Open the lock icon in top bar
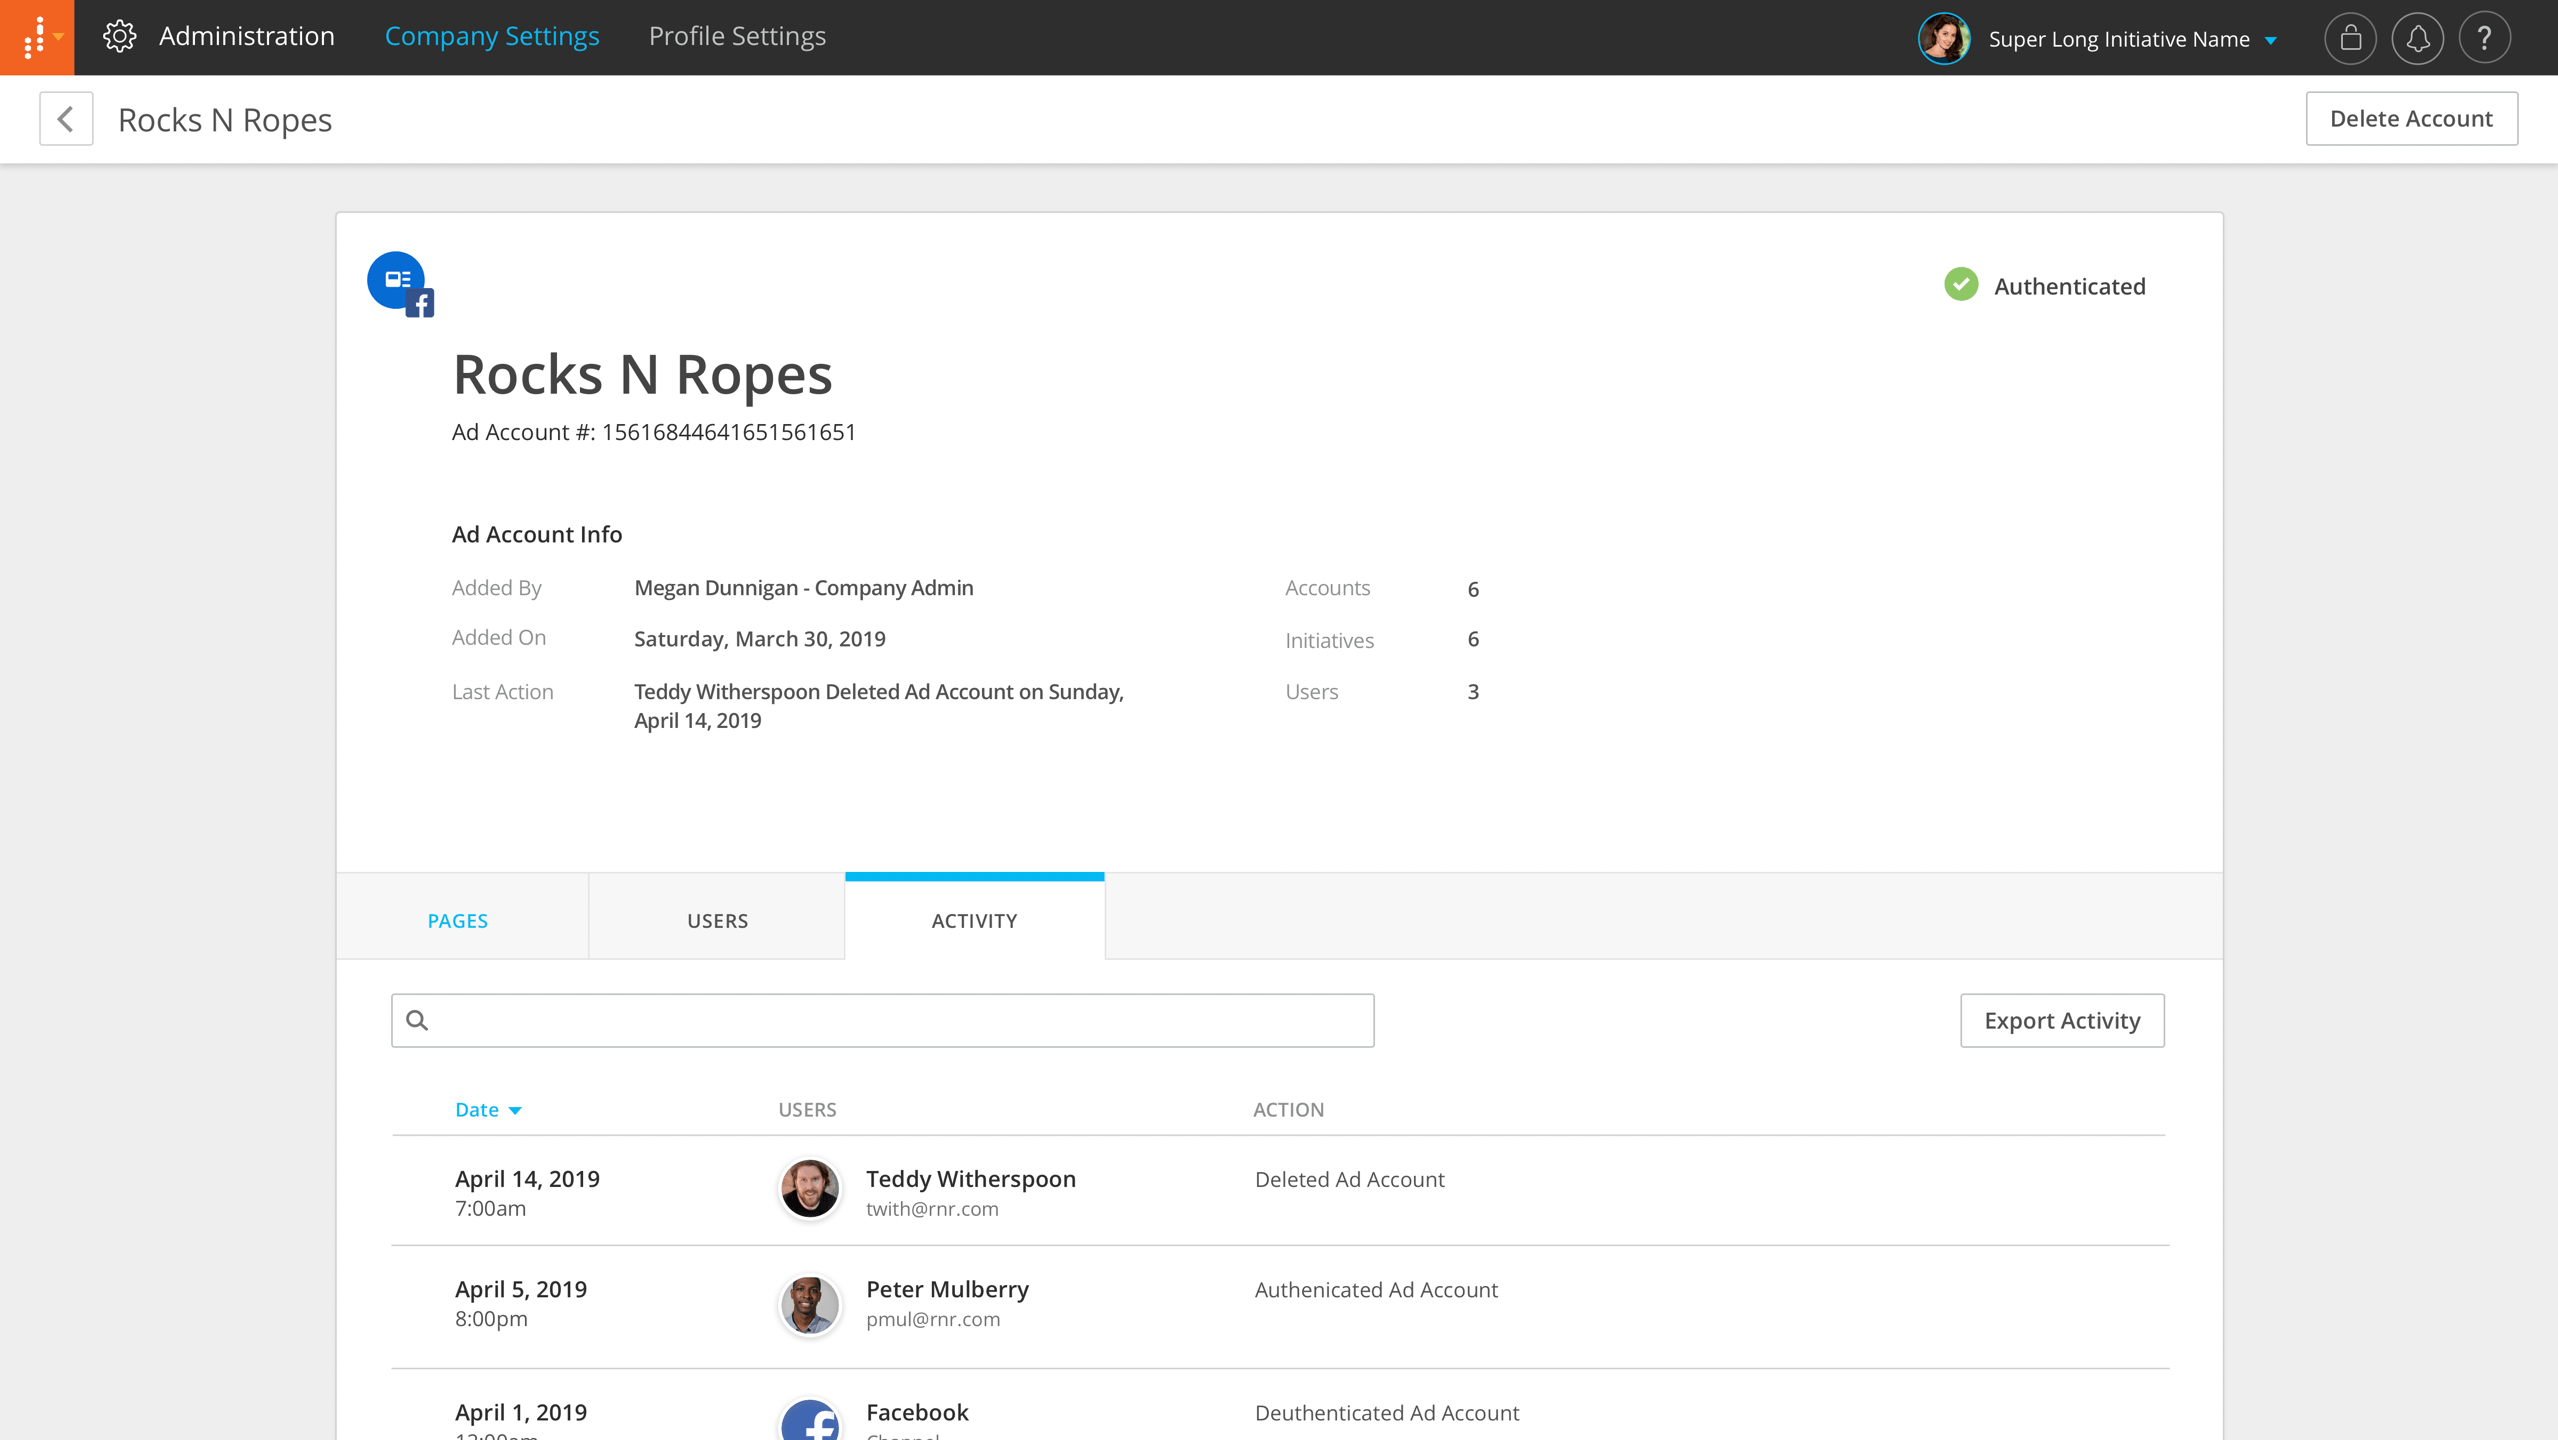The width and height of the screenshot is (2558, 1440). tap(2350, 38)
